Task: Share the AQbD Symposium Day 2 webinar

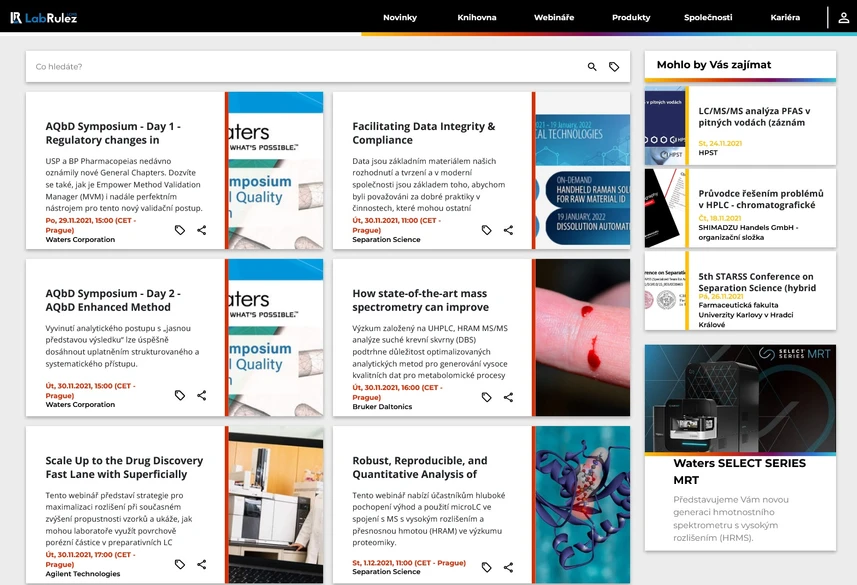Action: click(202, 395)
